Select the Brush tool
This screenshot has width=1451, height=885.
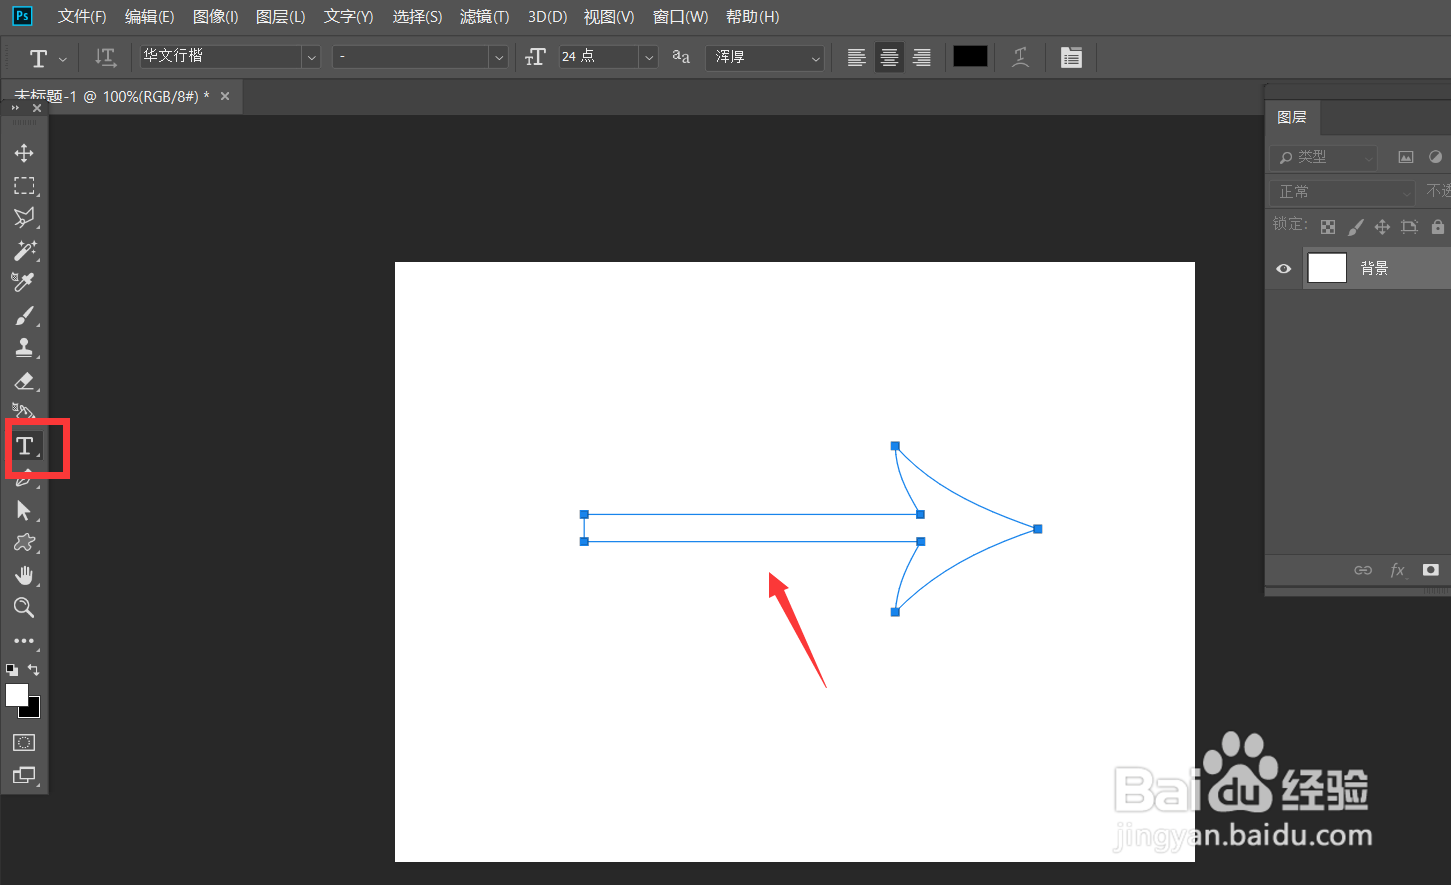coord(24,315)
